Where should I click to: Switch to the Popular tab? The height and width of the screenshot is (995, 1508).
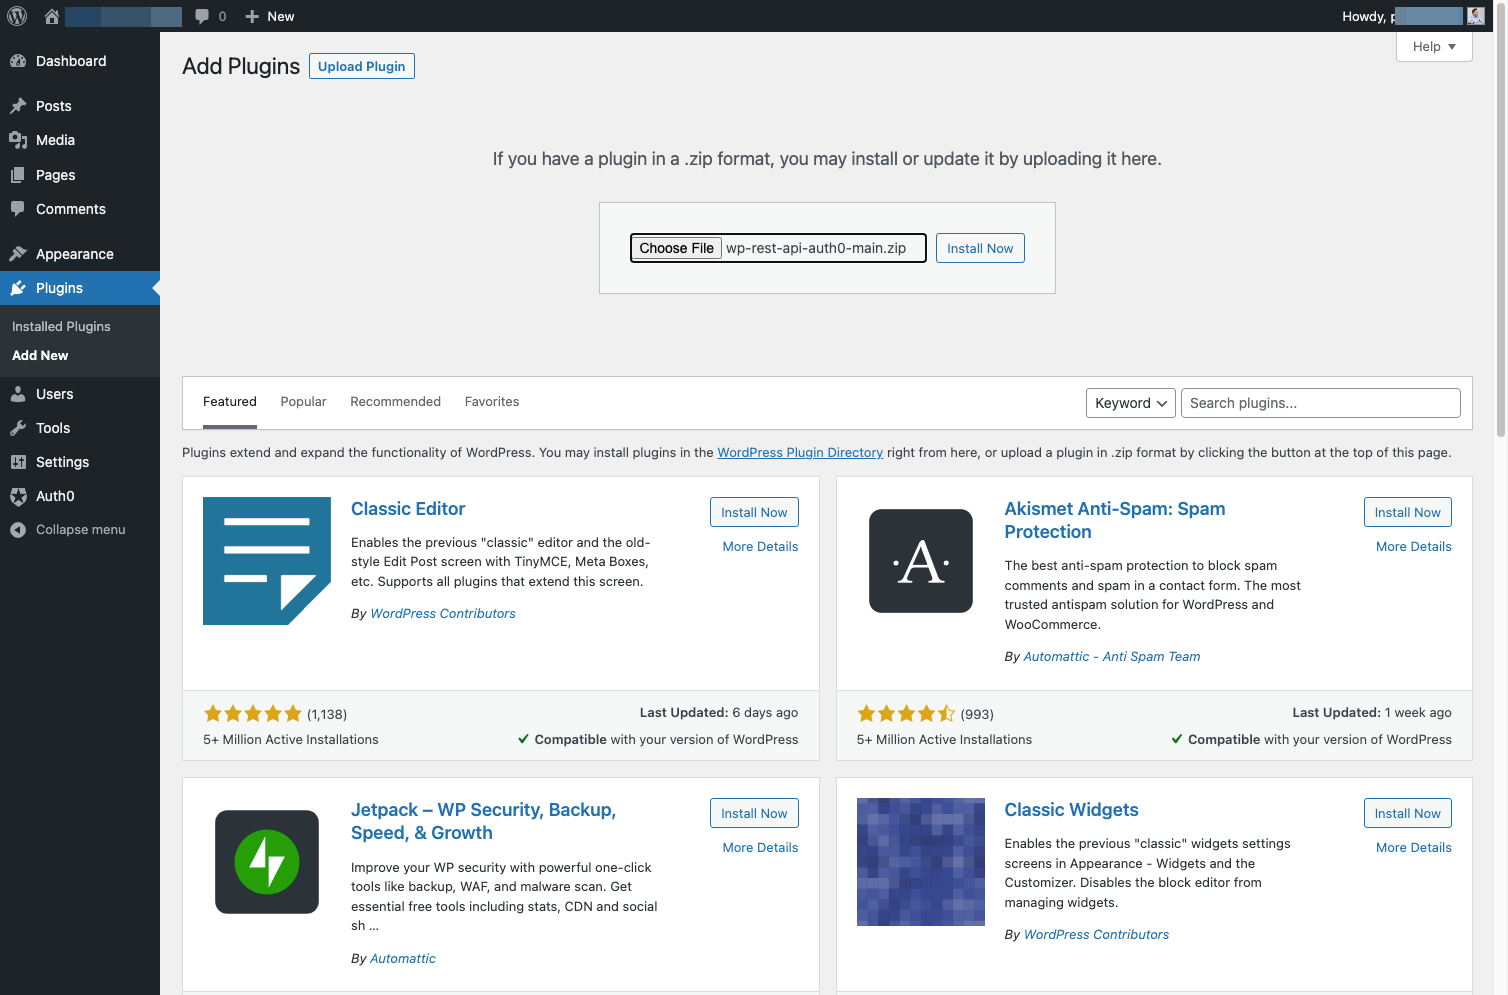pos(303,402)
